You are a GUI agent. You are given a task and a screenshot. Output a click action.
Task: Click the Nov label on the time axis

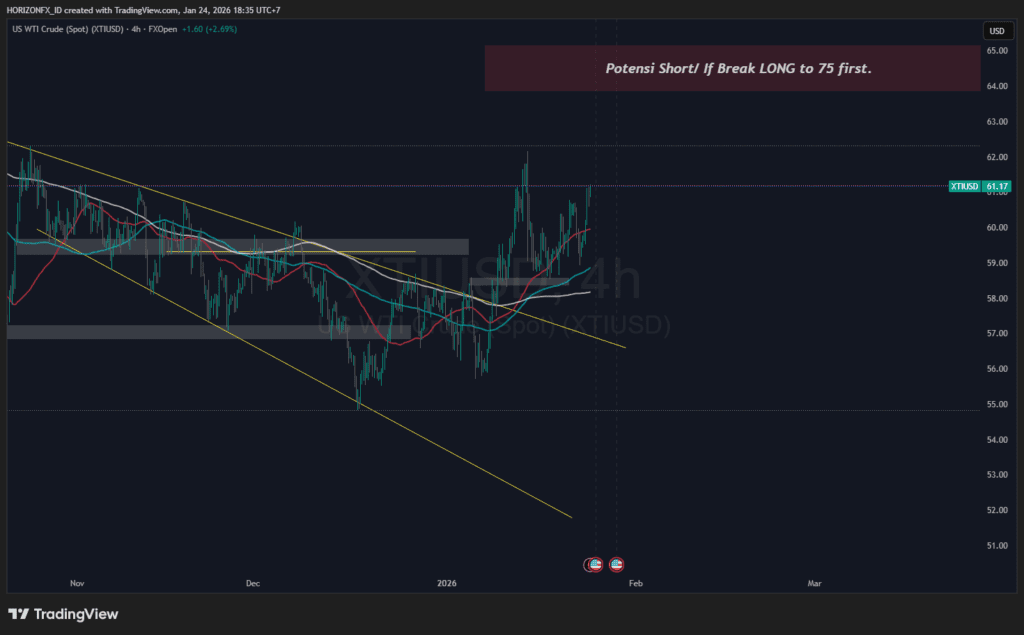pos(77,581)
